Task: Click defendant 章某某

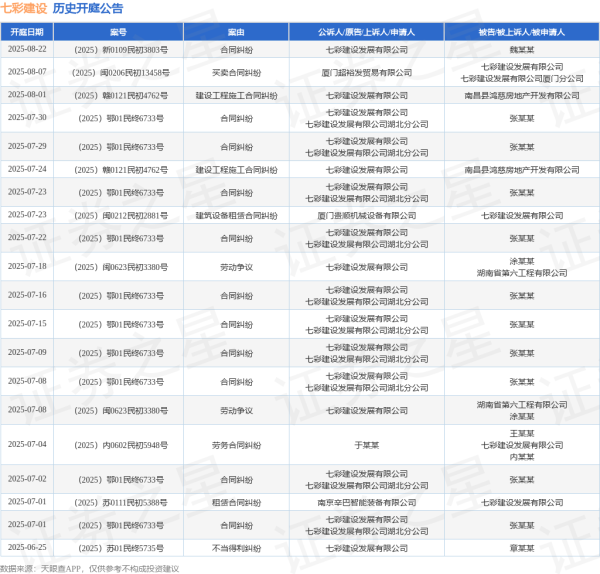Action: 522,548
